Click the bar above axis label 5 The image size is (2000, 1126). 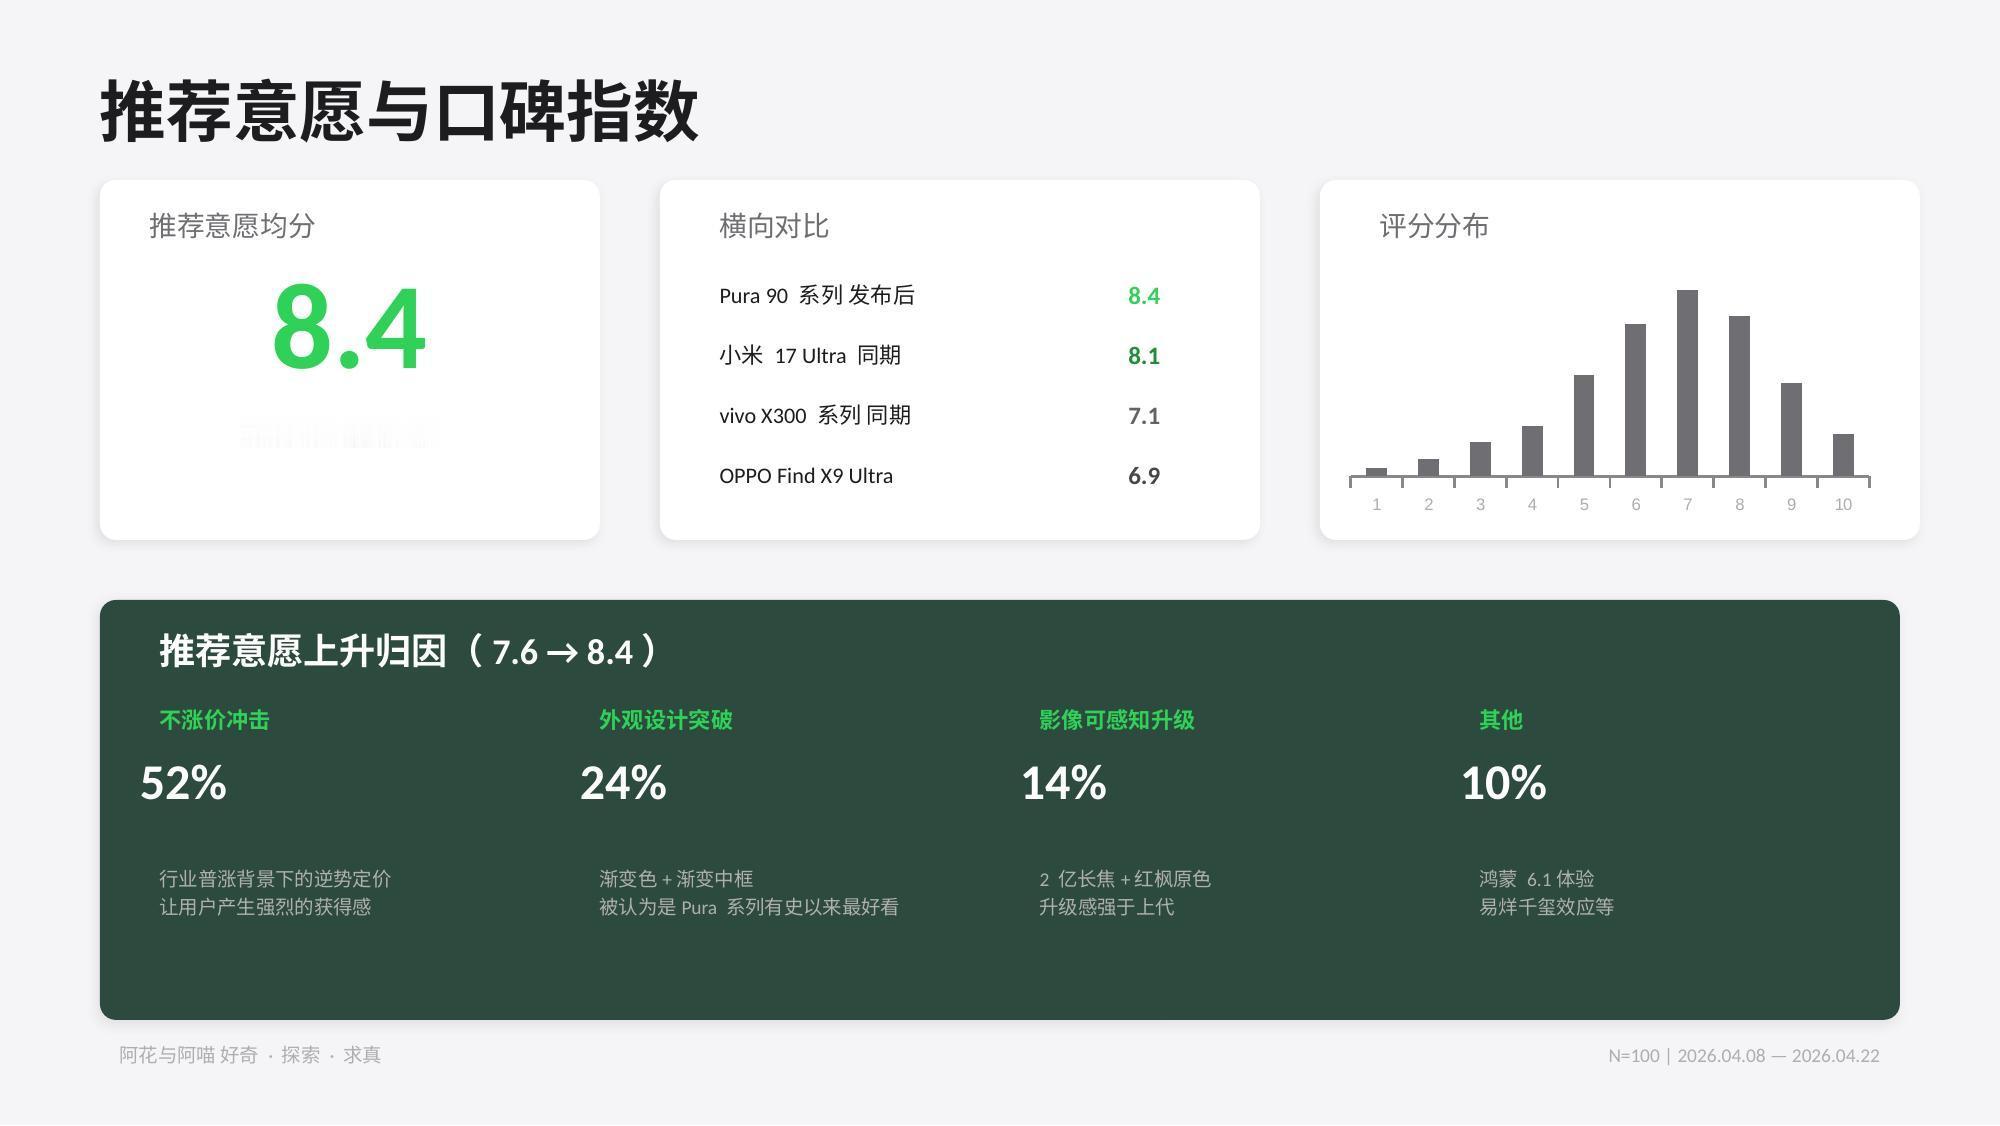click(x=1583, y=425)
